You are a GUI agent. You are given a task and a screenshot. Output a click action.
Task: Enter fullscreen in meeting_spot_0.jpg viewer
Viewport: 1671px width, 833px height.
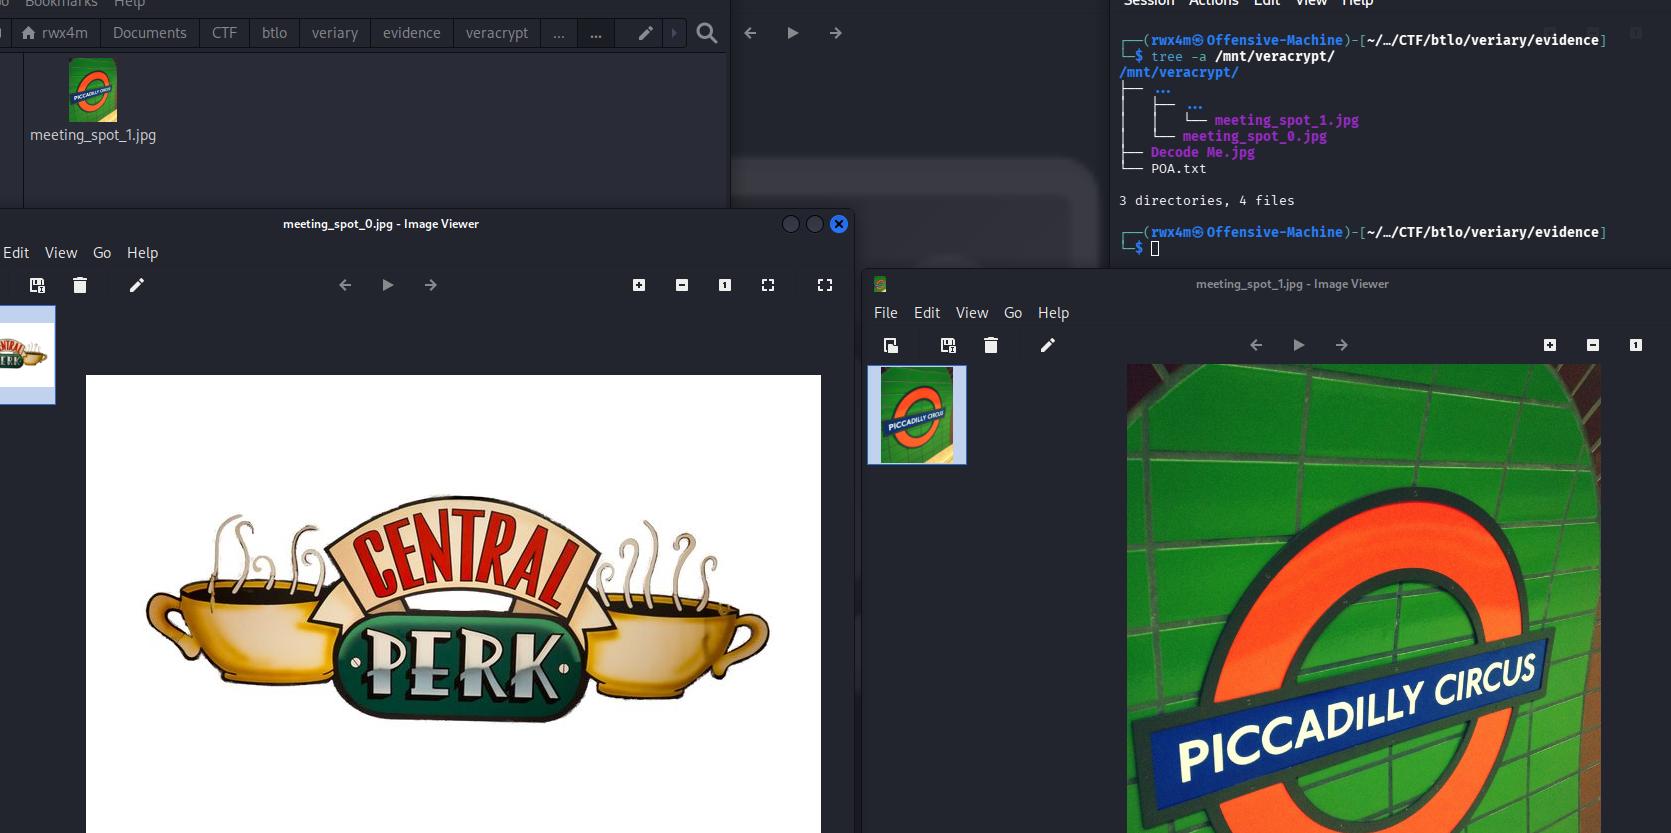coord(825,285)
